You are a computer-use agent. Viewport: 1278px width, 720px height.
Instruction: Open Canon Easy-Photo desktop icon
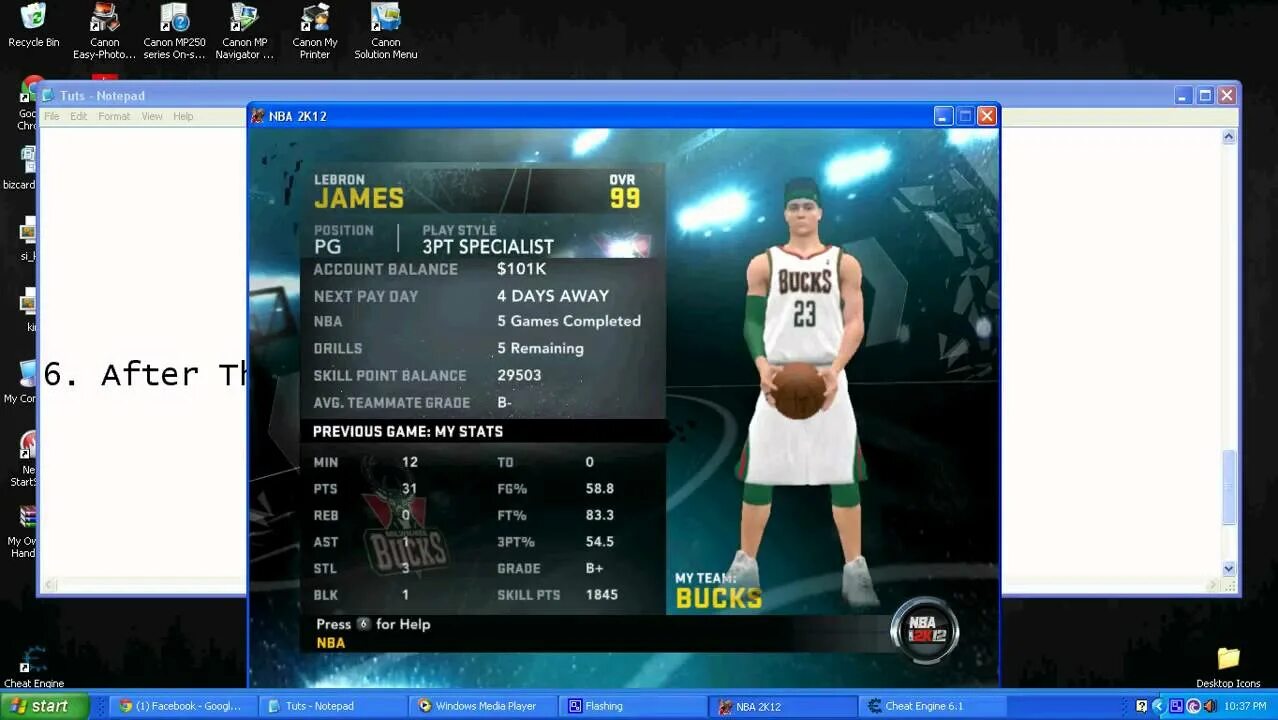pos(104,30)
